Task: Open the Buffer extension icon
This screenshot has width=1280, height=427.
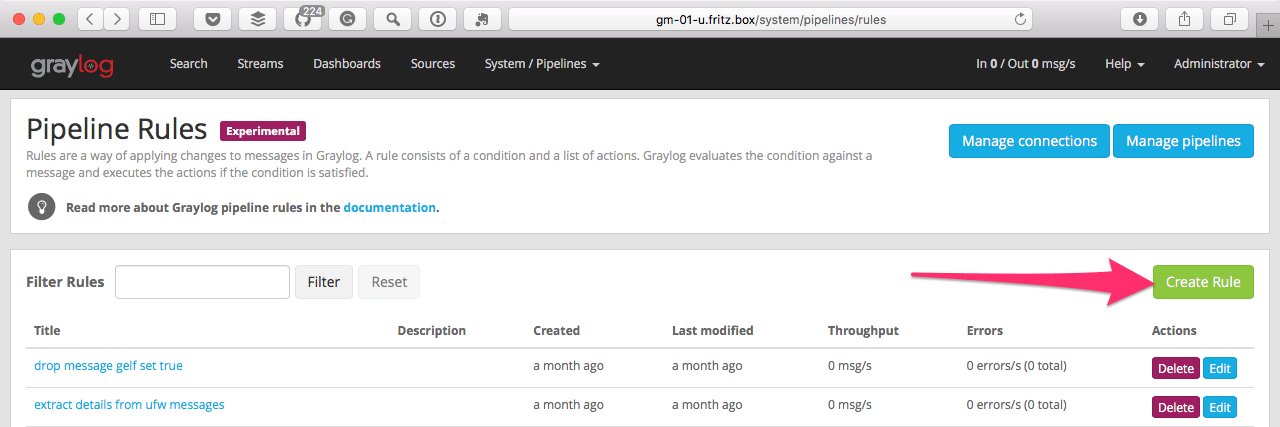Action: click(x=257, y=19)
